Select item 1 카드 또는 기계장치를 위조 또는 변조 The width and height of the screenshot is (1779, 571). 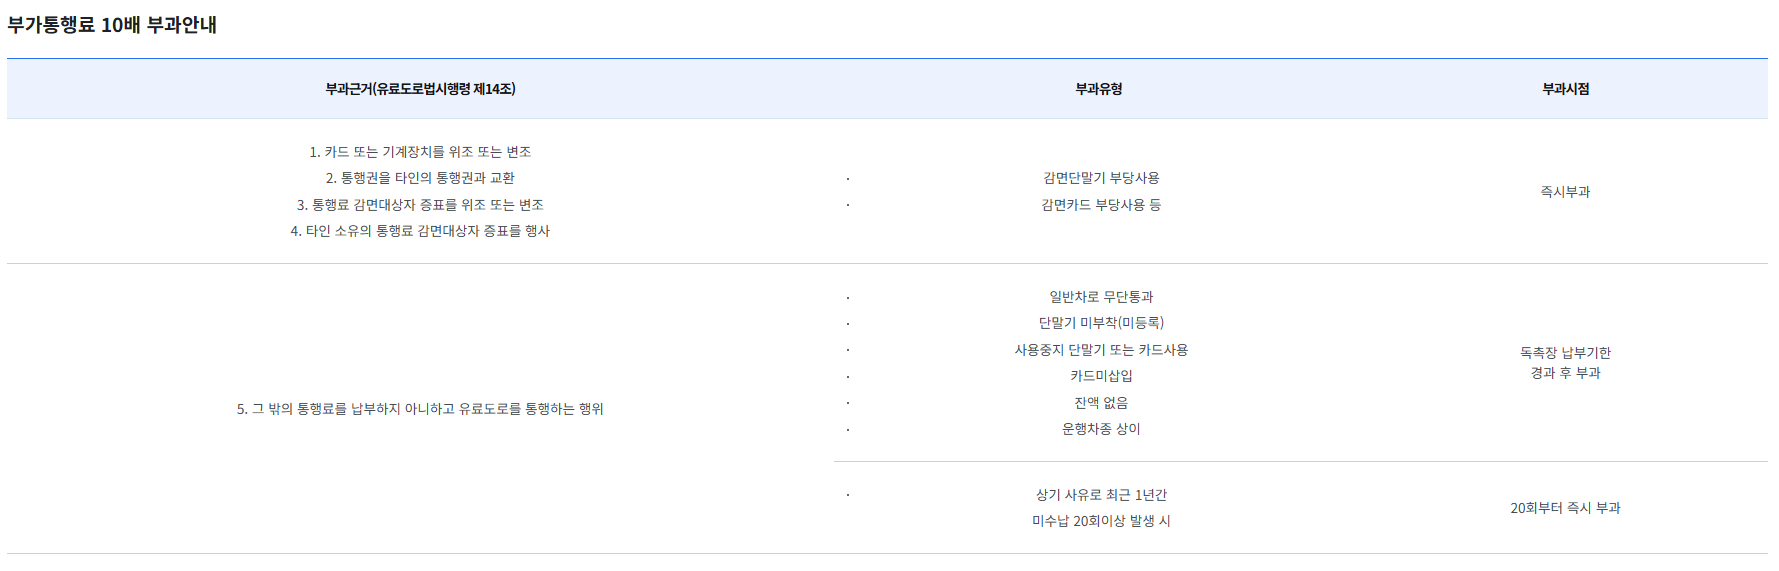420,152
